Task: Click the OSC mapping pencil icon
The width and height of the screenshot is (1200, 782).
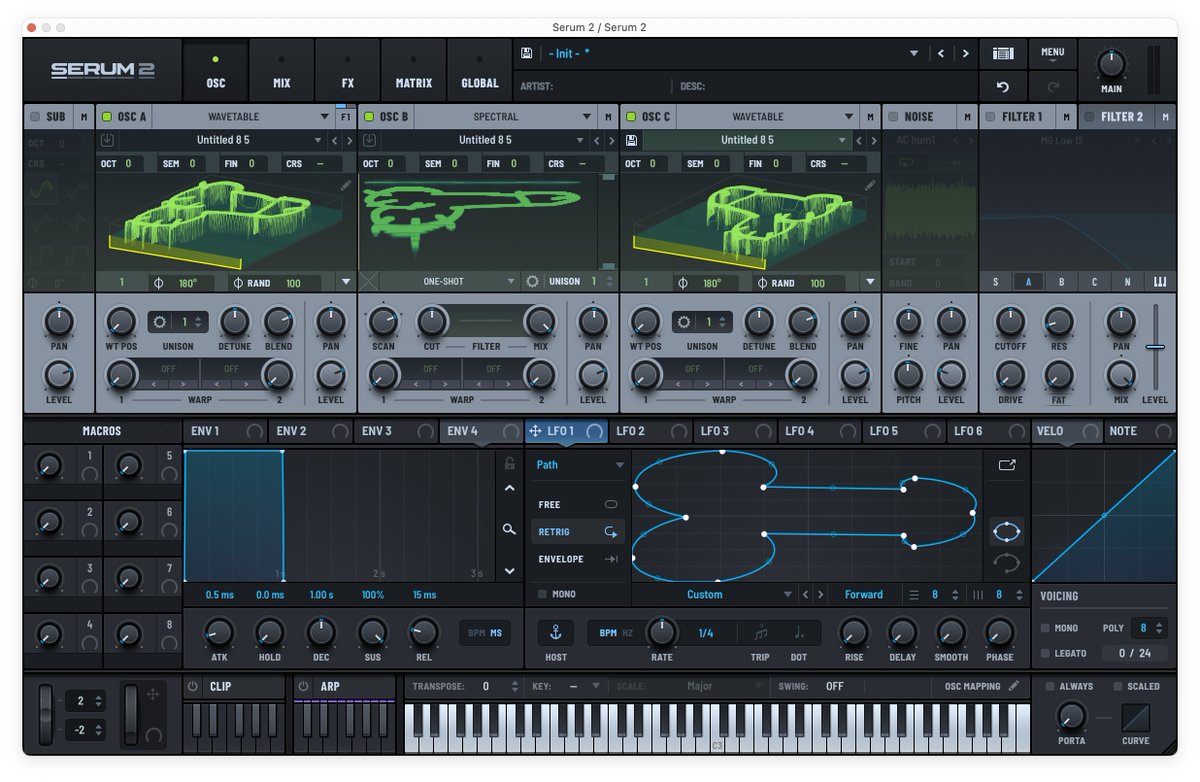Action: 1014,686
